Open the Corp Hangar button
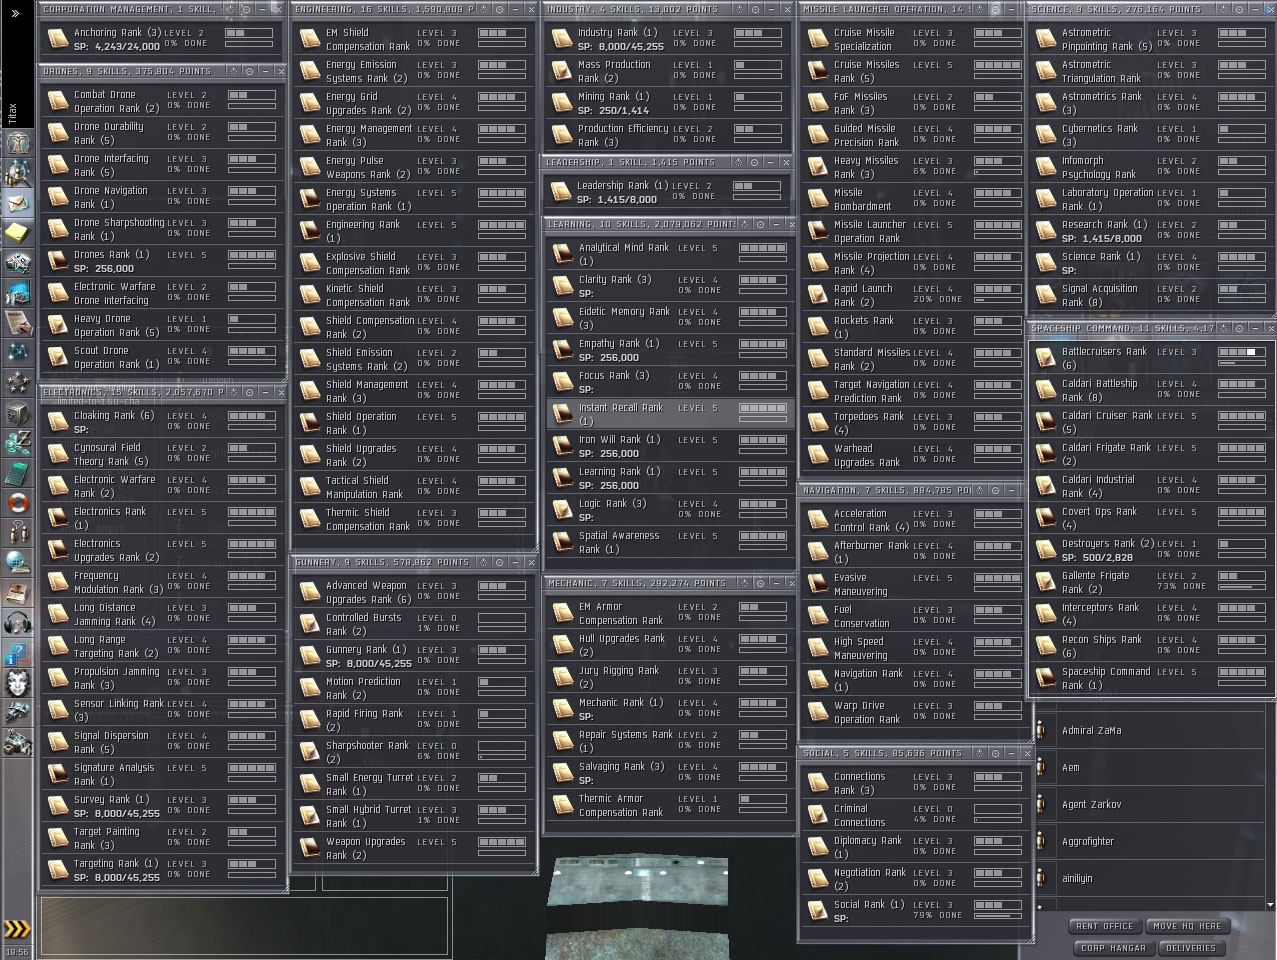 1112,948
